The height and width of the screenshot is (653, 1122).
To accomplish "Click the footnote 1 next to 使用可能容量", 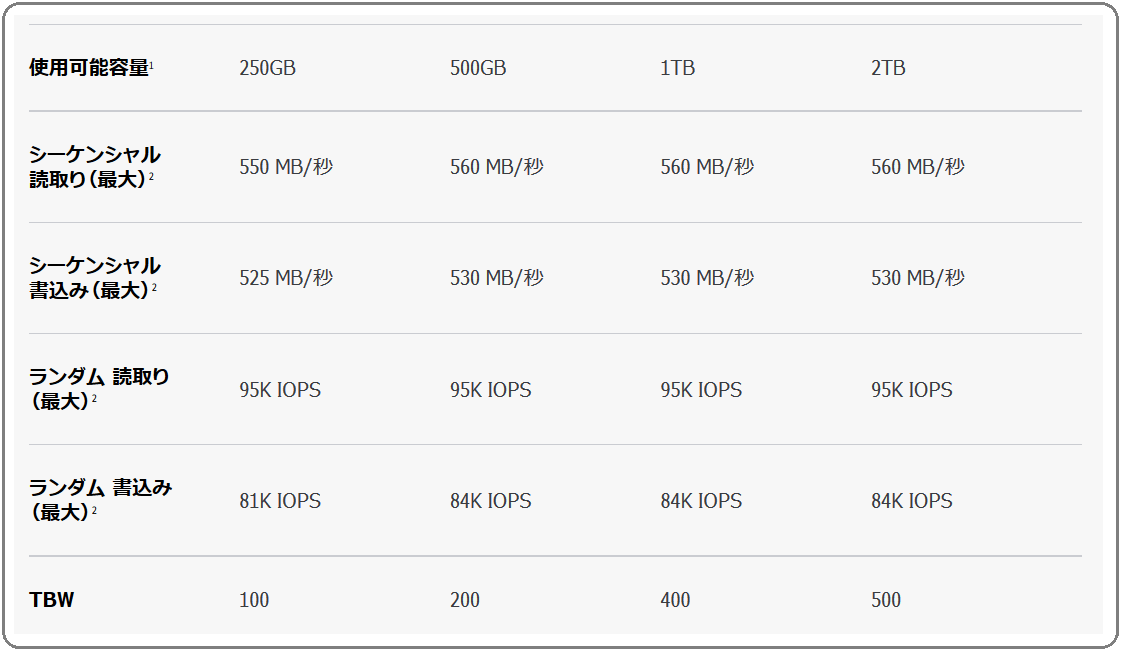I will (151, 66).
